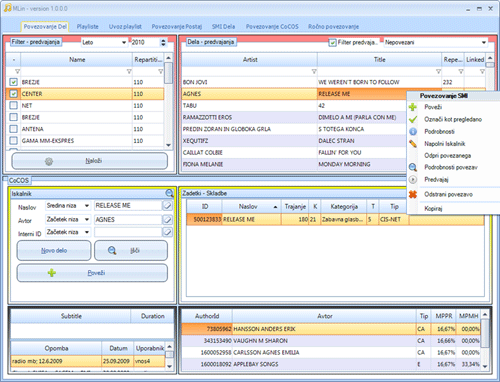Click the filter funnel under Repe column

pos(461,71)
